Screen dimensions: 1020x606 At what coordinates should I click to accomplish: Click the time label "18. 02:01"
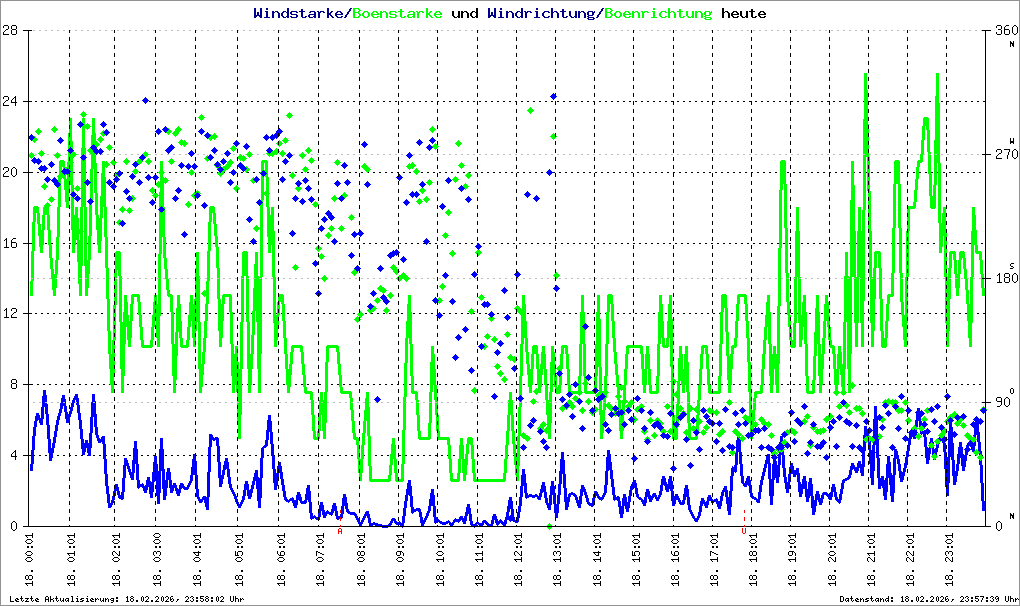point(116,560)
